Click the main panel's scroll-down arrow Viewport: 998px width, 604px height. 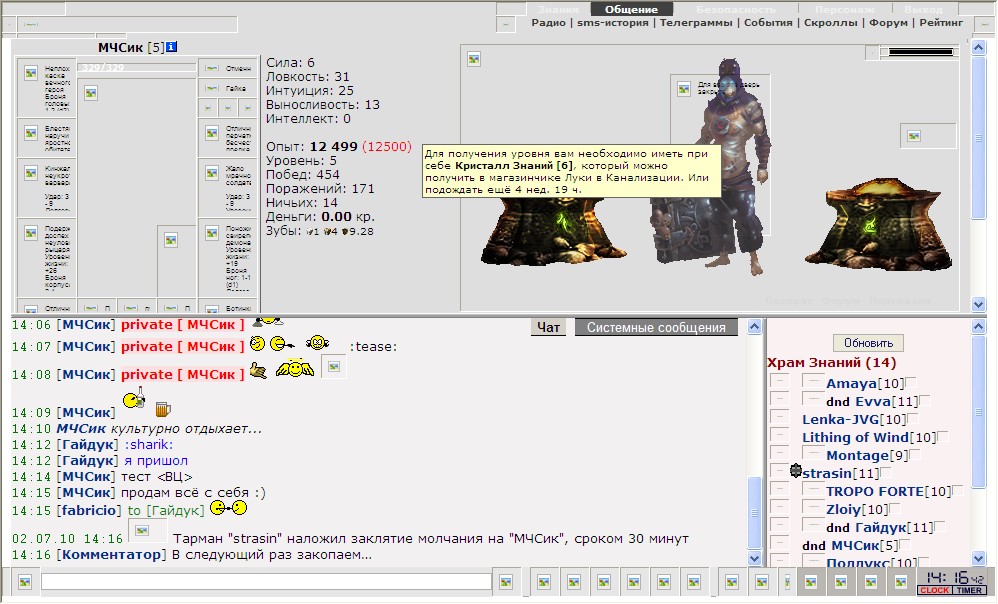coord(978,304)
